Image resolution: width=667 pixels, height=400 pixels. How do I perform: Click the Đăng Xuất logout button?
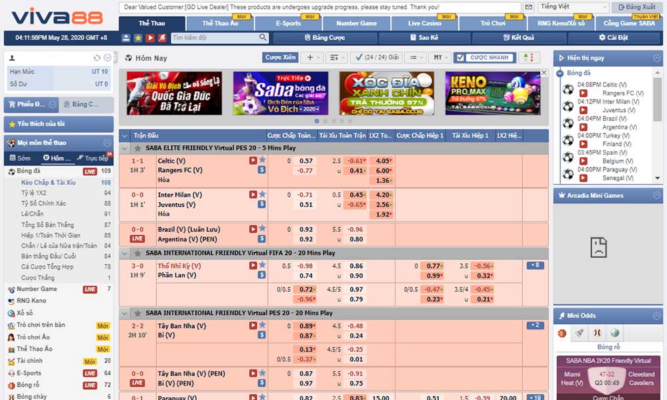click(637, 7)
